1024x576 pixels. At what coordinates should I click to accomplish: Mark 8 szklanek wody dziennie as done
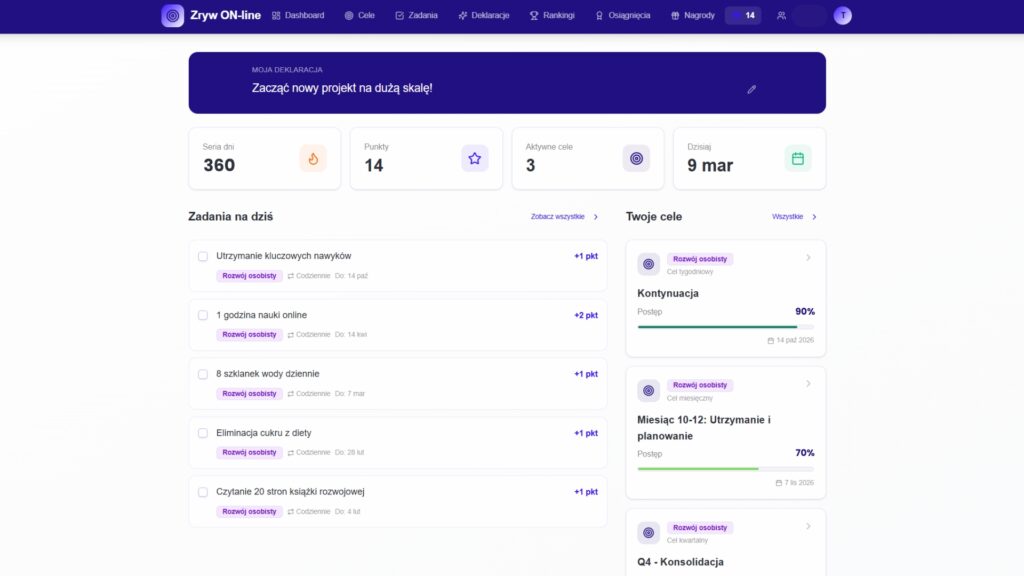203,374
